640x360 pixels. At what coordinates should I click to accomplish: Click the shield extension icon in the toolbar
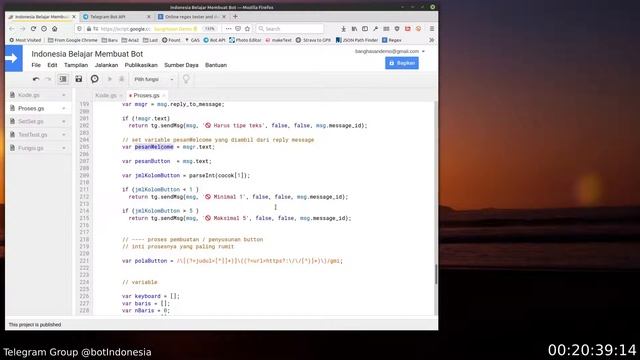[x=397, y=29]
